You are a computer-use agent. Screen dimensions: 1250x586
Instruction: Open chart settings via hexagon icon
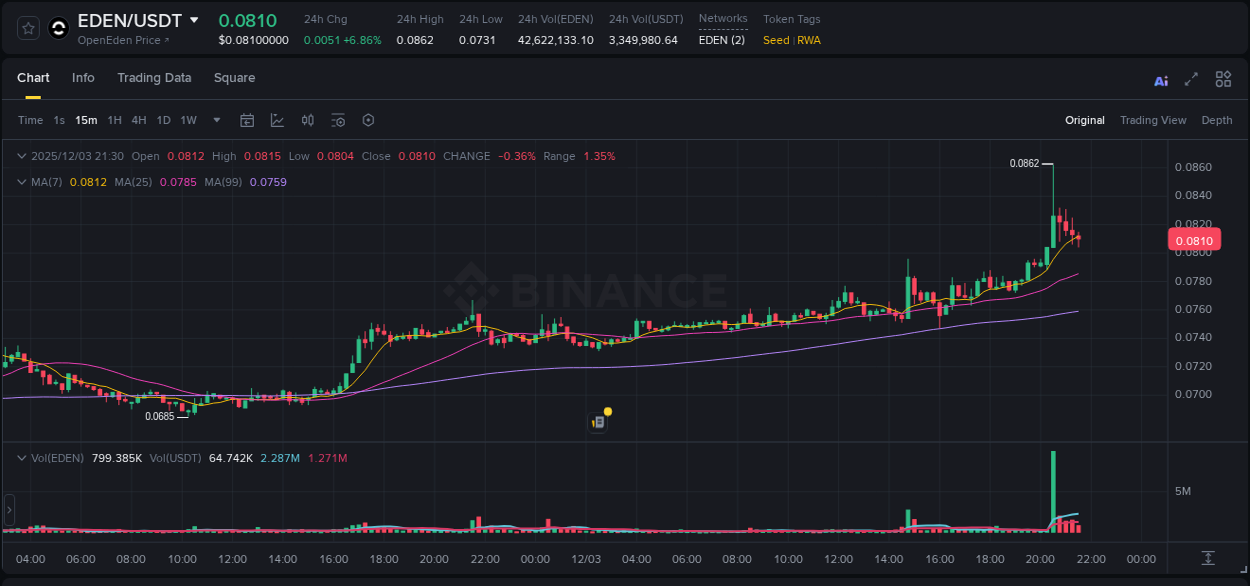[368, 120]
